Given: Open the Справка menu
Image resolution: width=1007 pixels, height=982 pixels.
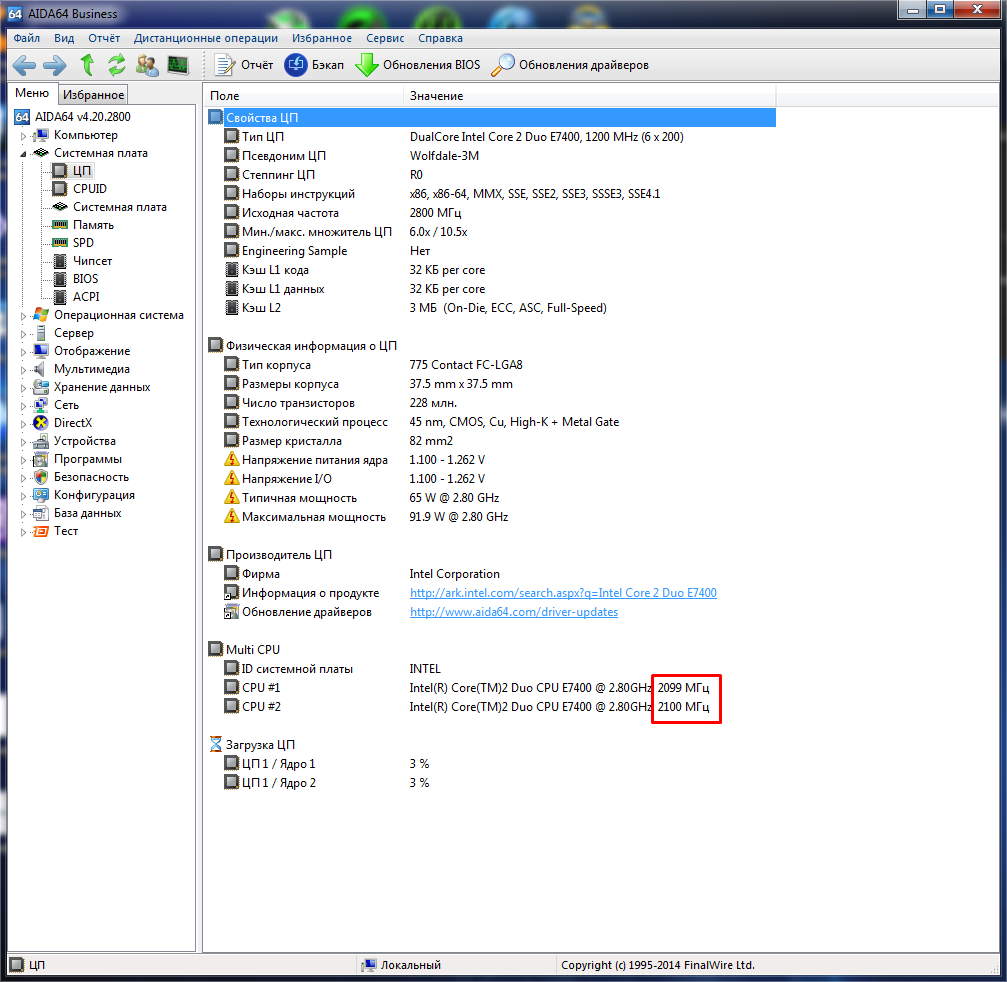Looking at the screenshot, I should point(441,38).
